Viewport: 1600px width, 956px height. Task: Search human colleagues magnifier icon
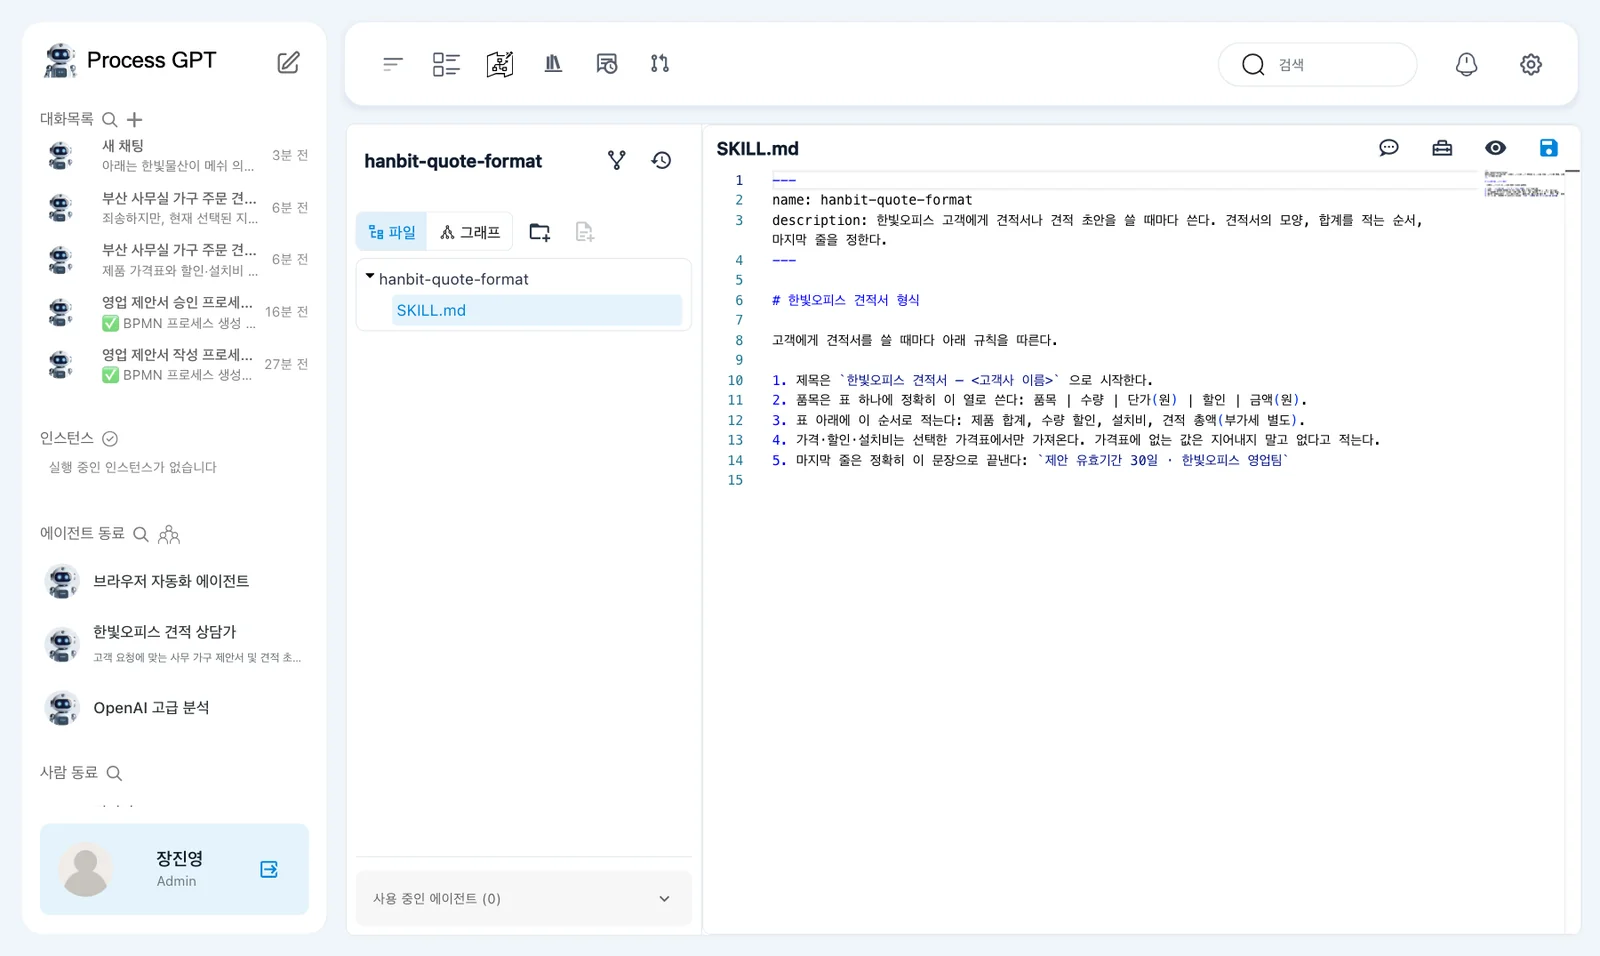(114, 773)
